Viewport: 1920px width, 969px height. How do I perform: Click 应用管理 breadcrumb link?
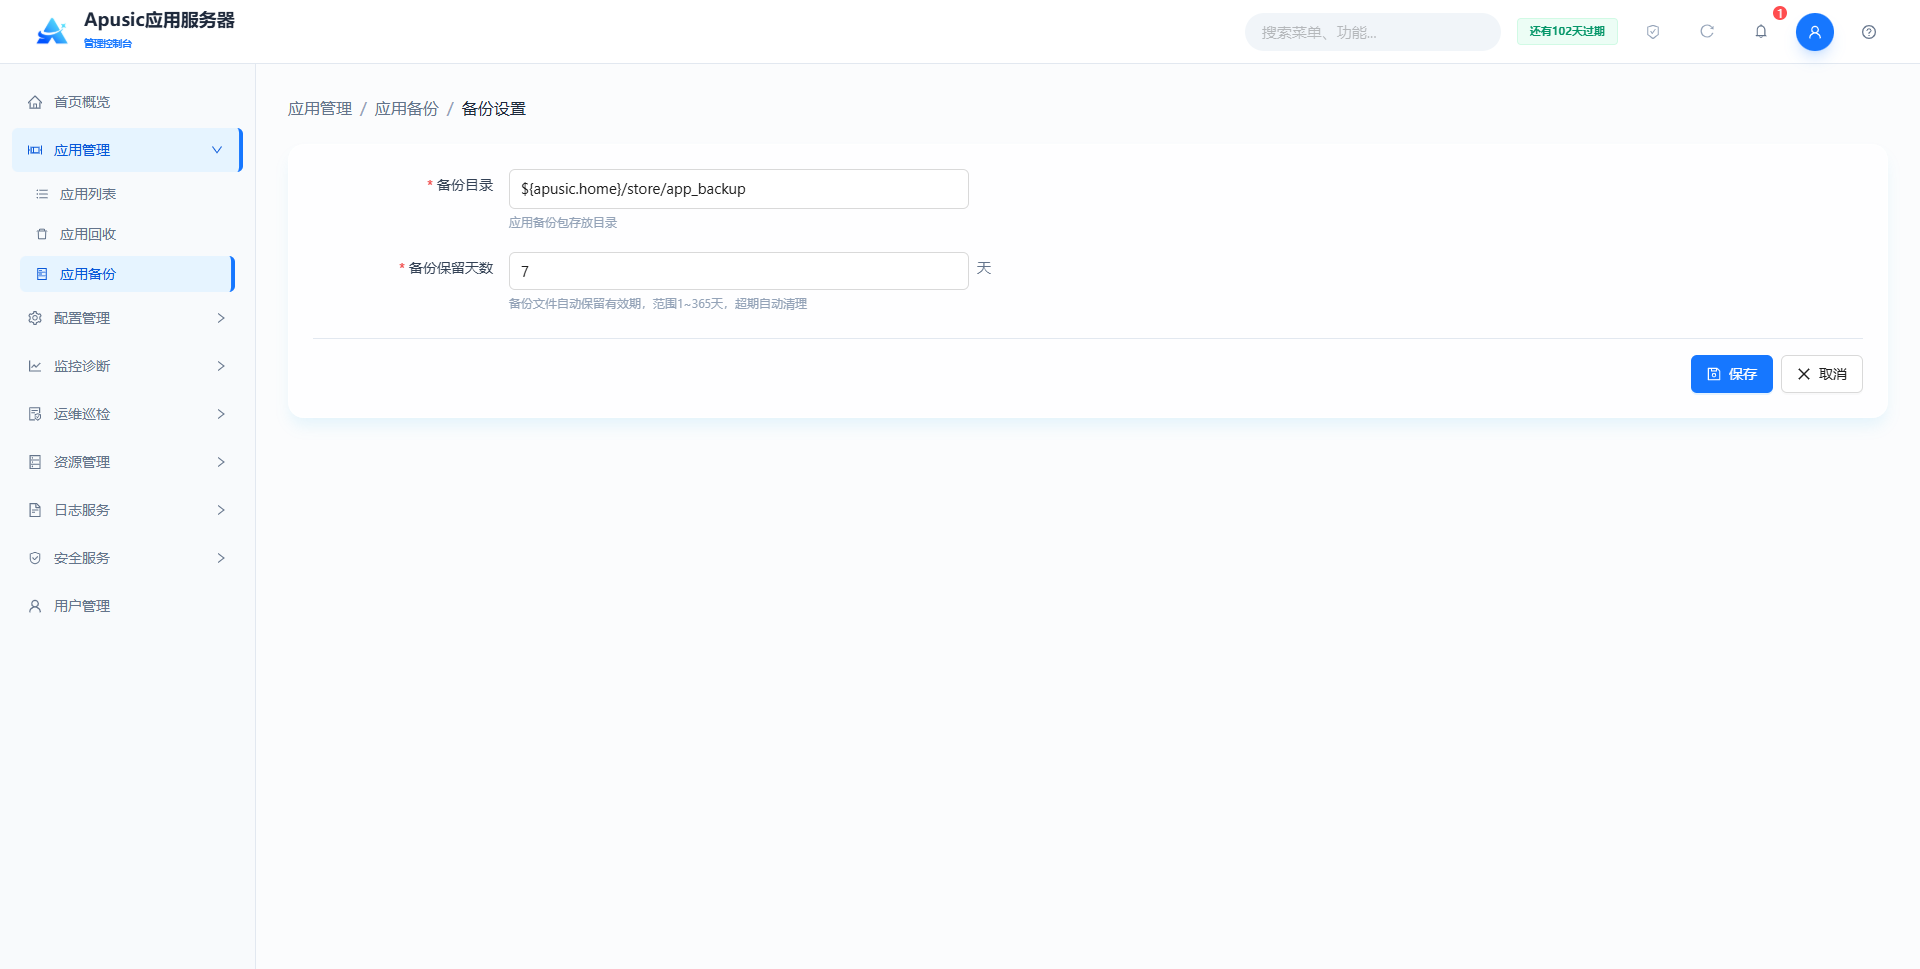pyautogui.click(x=320, y=109)
